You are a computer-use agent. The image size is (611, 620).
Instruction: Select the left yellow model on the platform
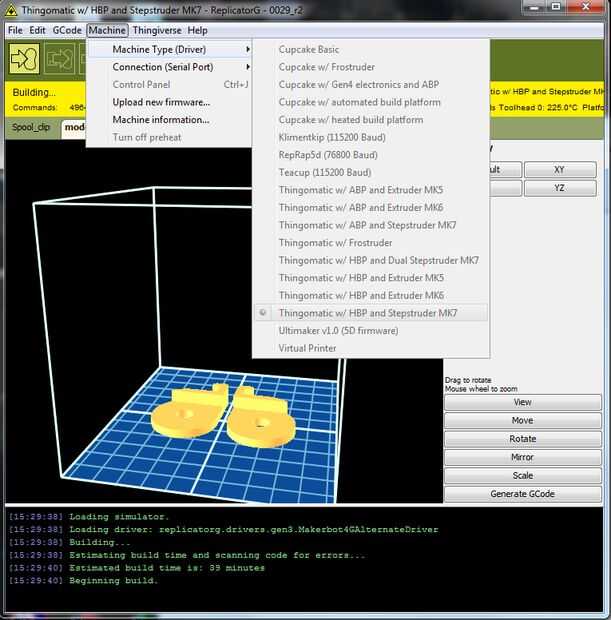click(x=190, y=411)
